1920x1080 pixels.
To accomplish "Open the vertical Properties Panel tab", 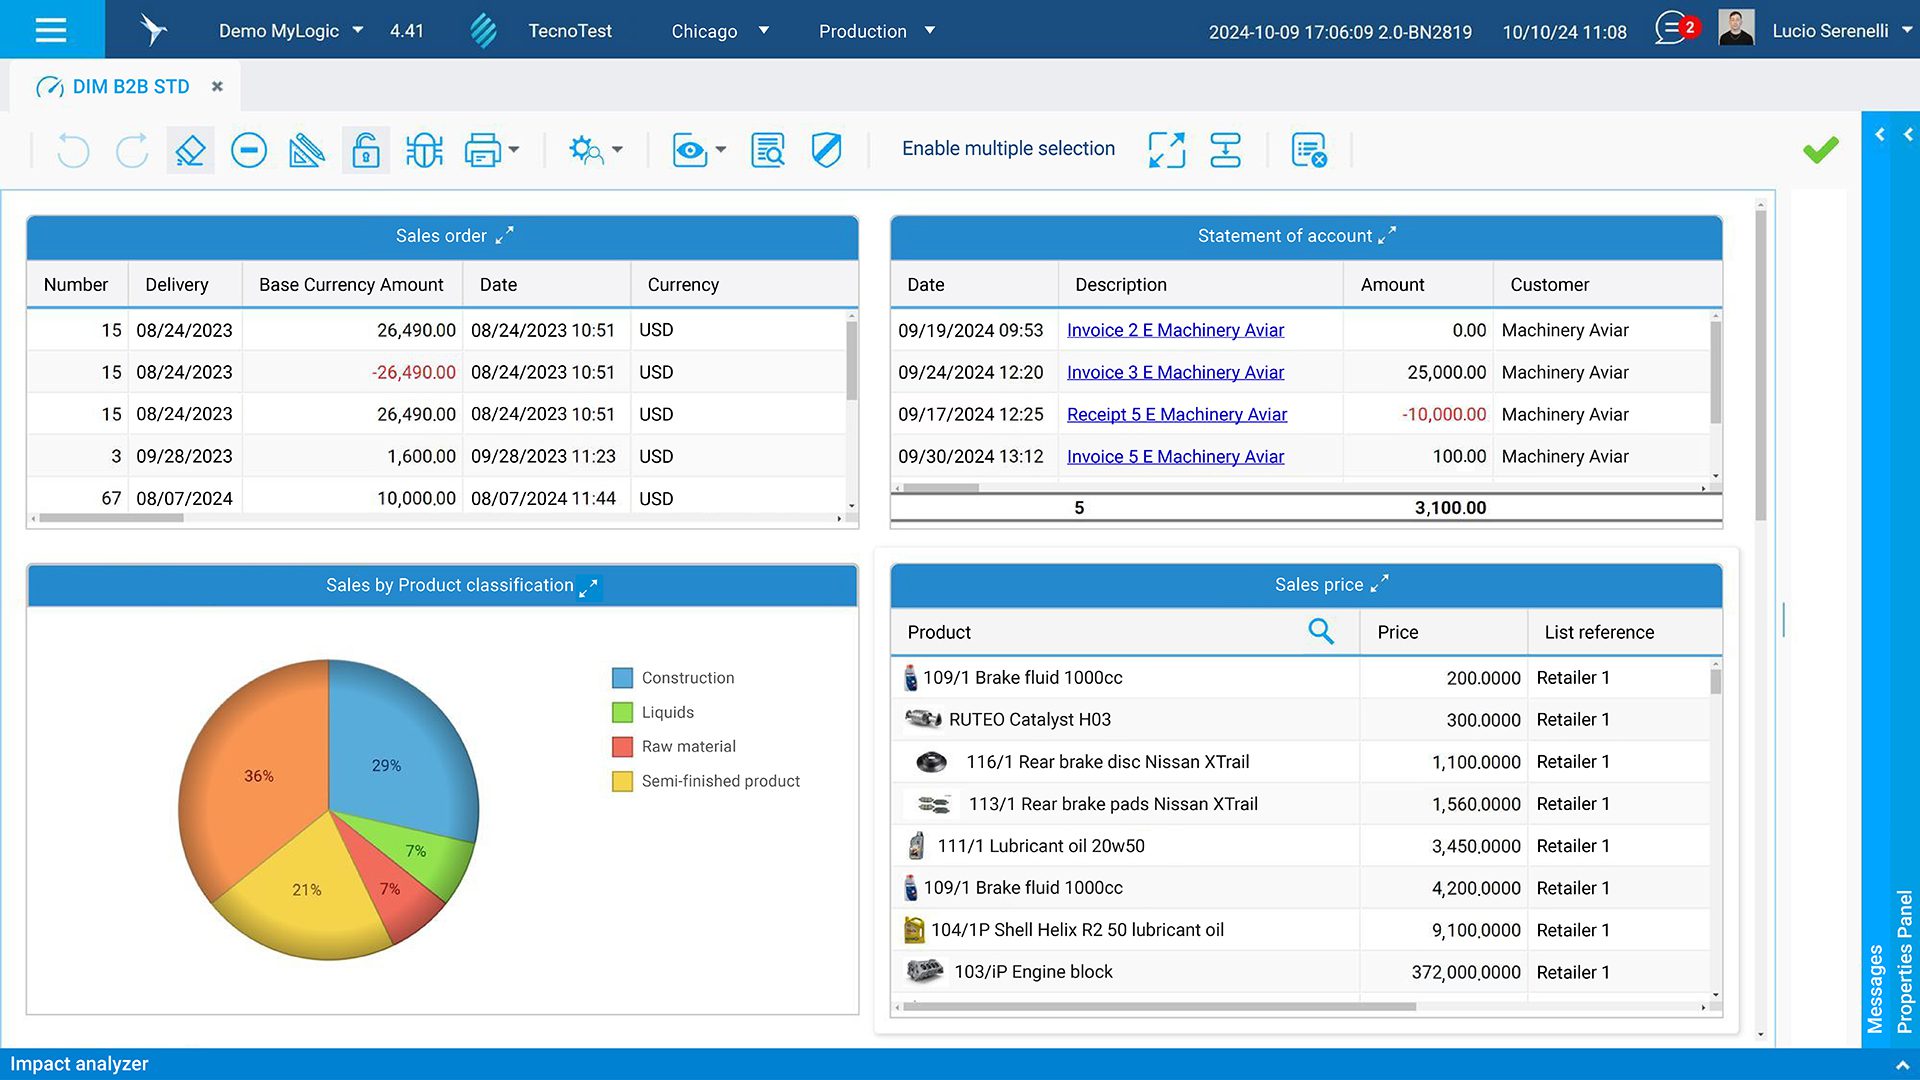I will pos(1904,960).
